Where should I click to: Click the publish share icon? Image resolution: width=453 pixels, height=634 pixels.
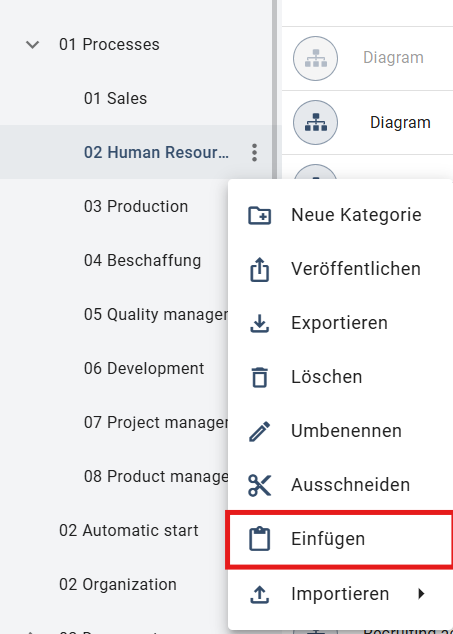pos(259,269)
